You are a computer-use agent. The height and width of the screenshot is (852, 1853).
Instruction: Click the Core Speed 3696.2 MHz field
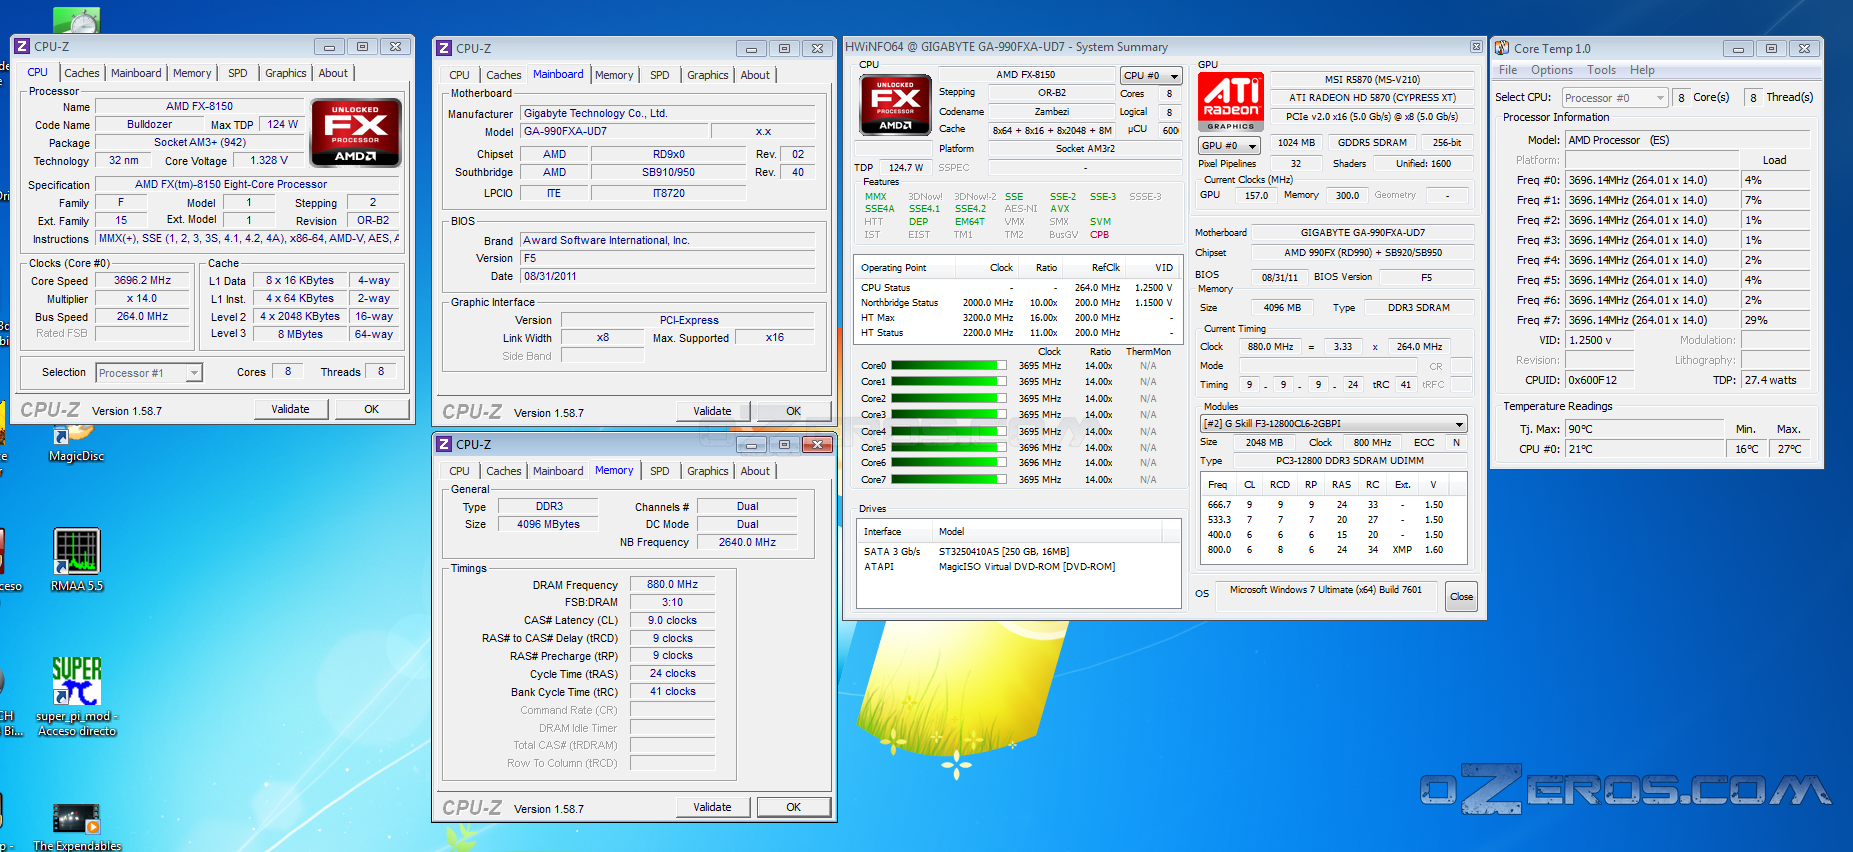point(142,281)
